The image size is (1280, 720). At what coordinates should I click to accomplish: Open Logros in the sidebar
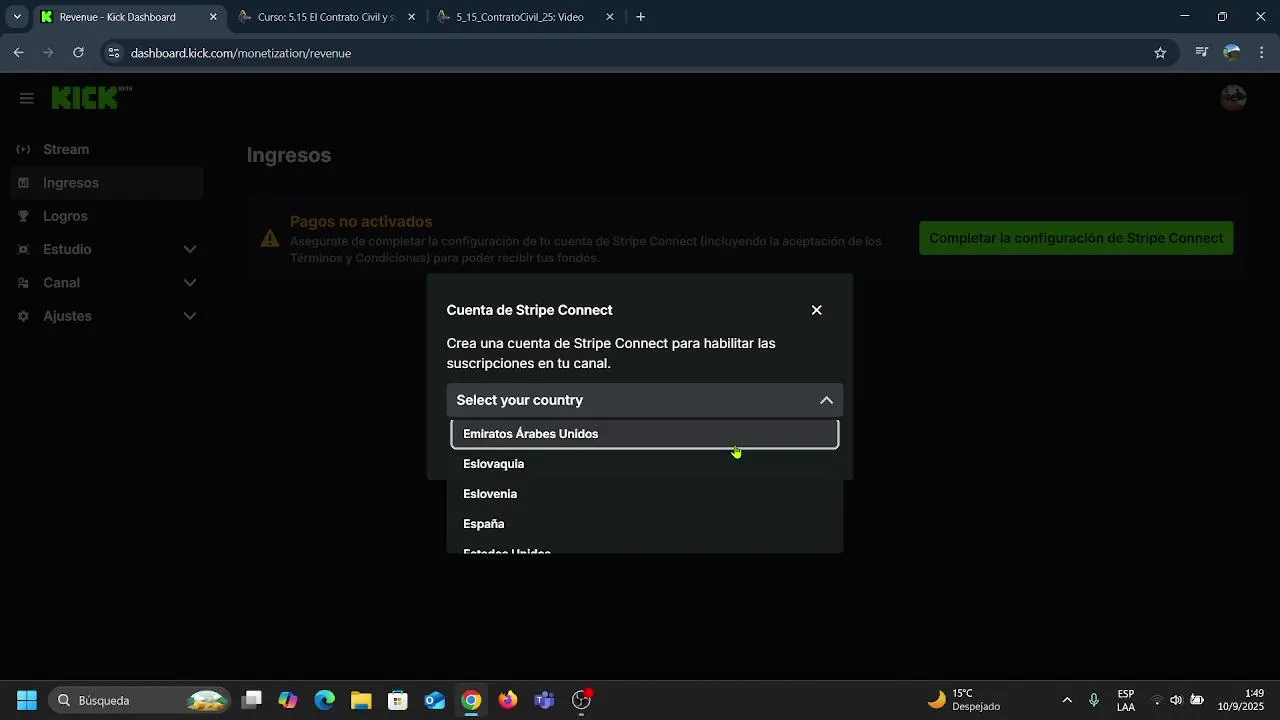click(107, 216)
